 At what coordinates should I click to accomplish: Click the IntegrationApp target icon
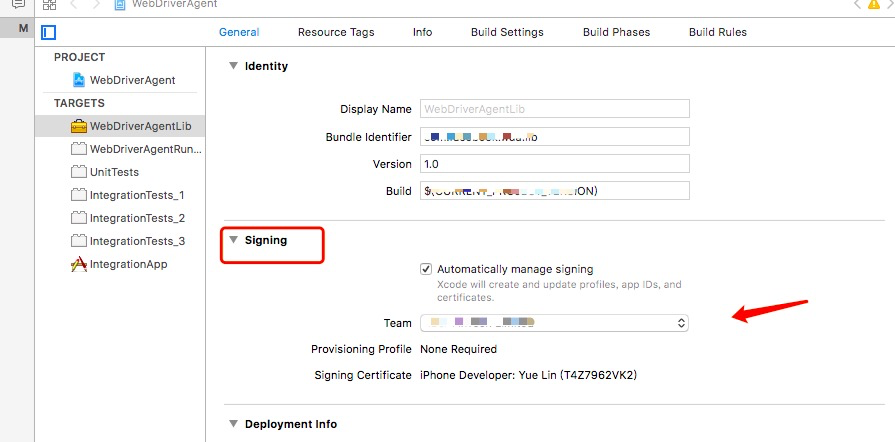(79, 264)
